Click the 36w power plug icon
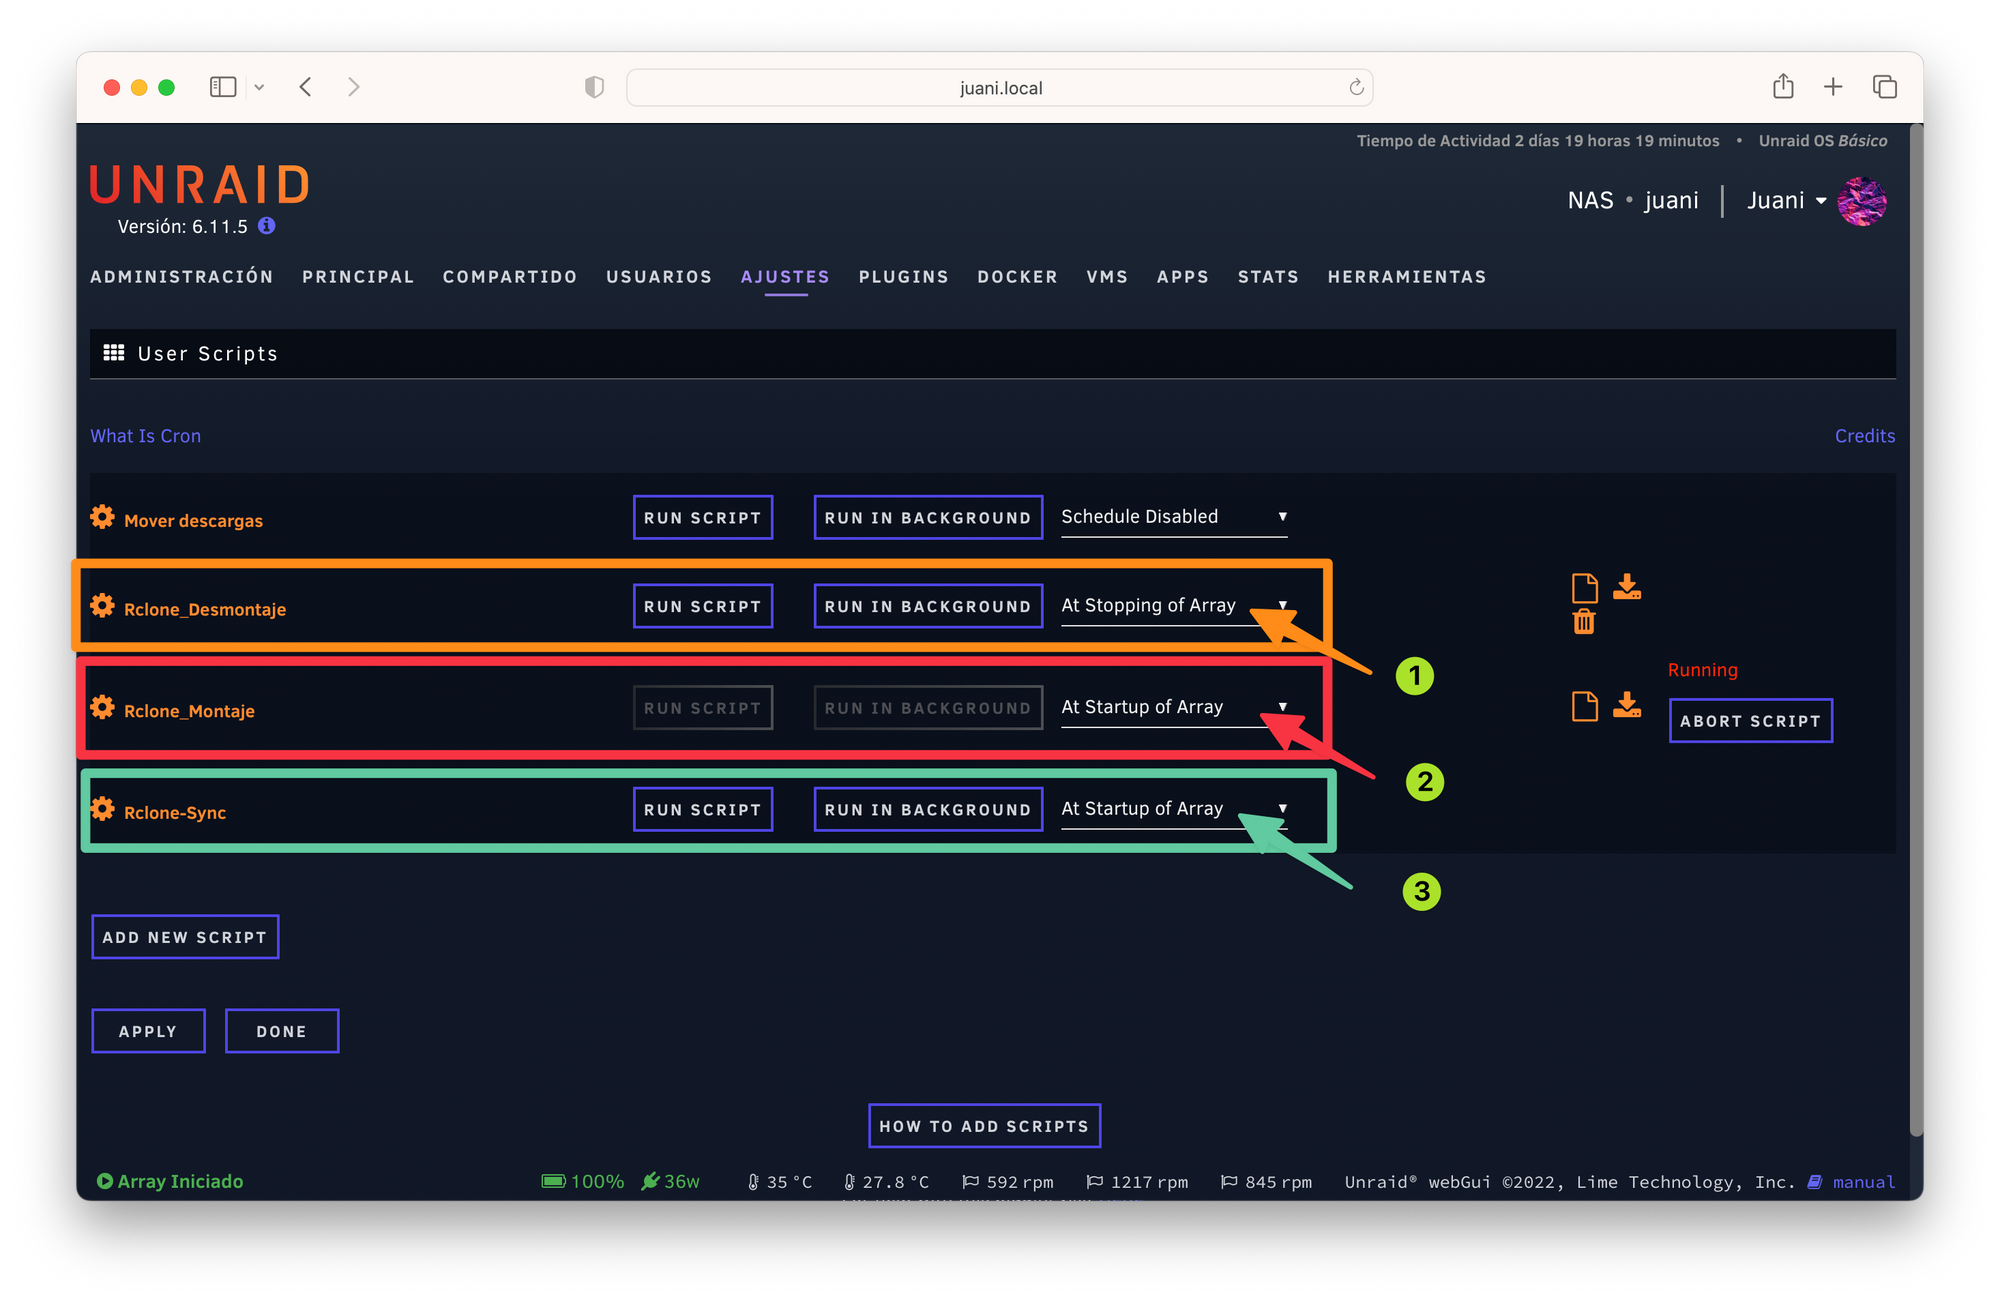This screenshot has height=1302, width=2000. click(650, 1181)
